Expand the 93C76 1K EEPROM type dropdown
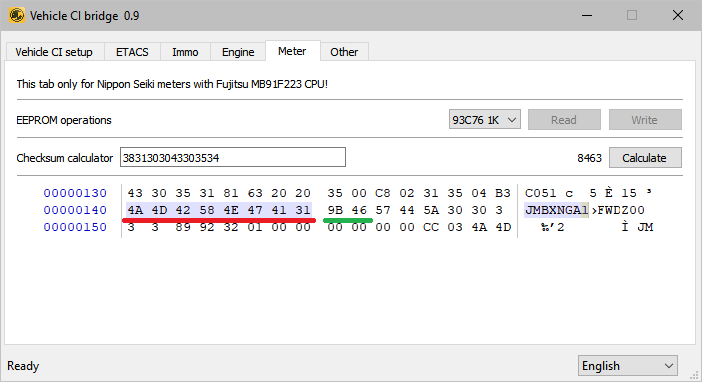The width and height of the screenshot is (702, 382). tap(484, 120)
